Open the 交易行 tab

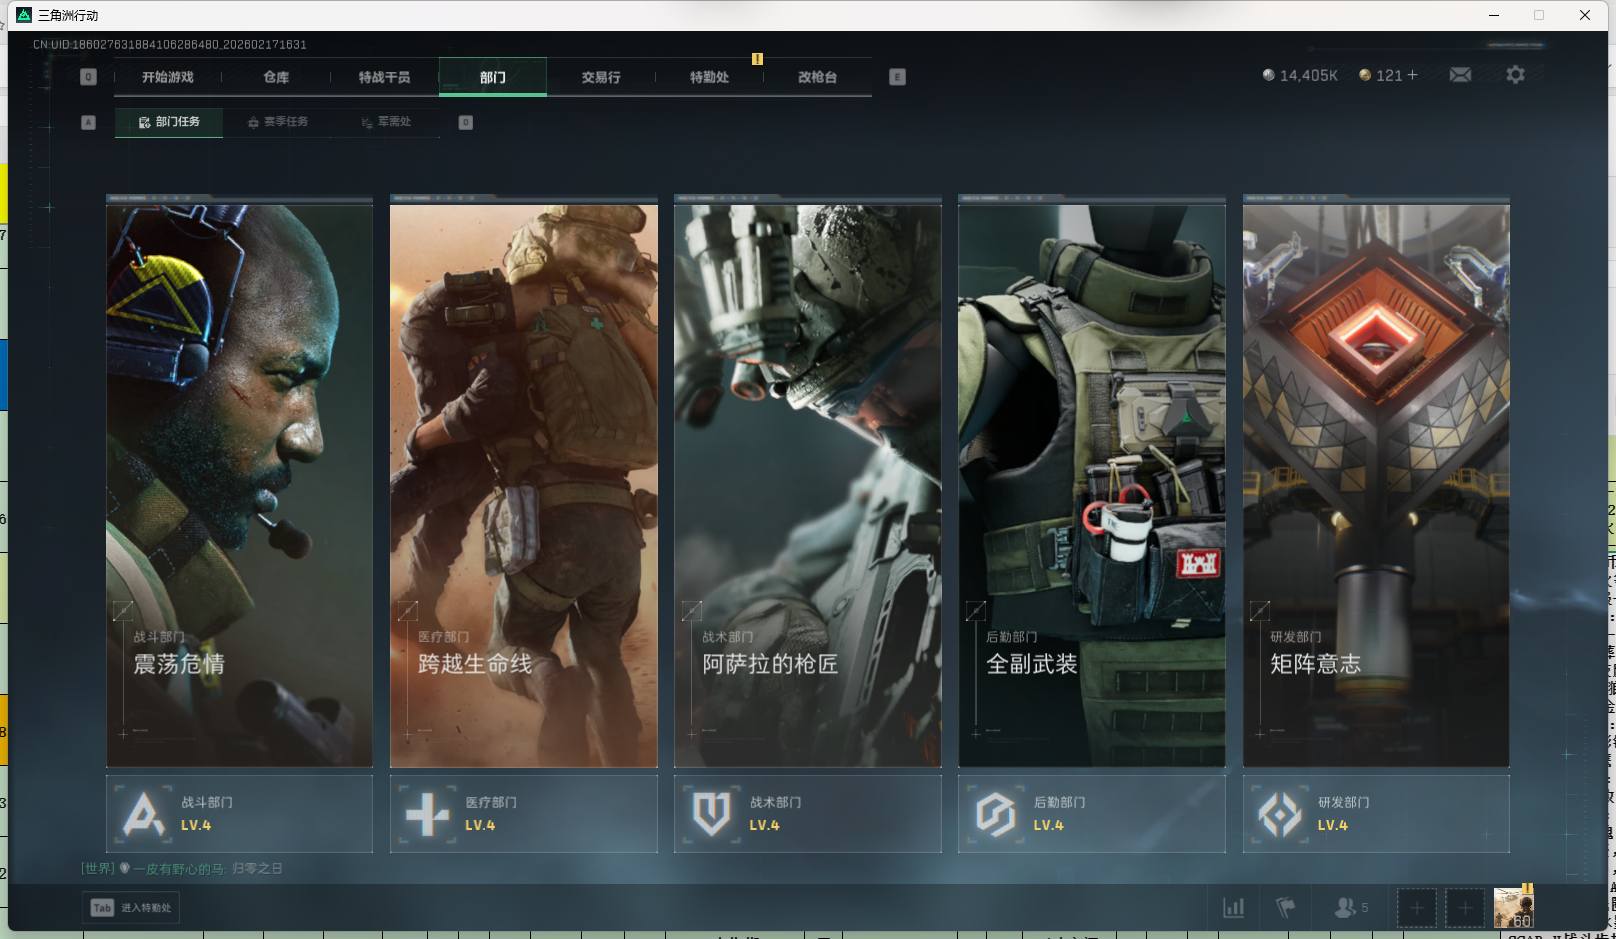[601, 77]
